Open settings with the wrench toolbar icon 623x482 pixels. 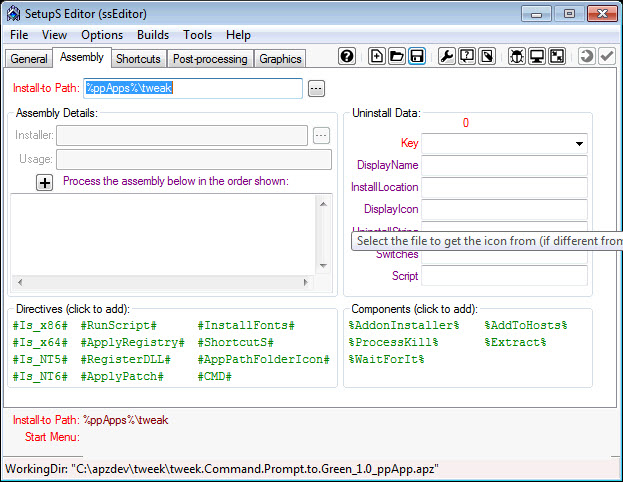[x=447, y=56]
